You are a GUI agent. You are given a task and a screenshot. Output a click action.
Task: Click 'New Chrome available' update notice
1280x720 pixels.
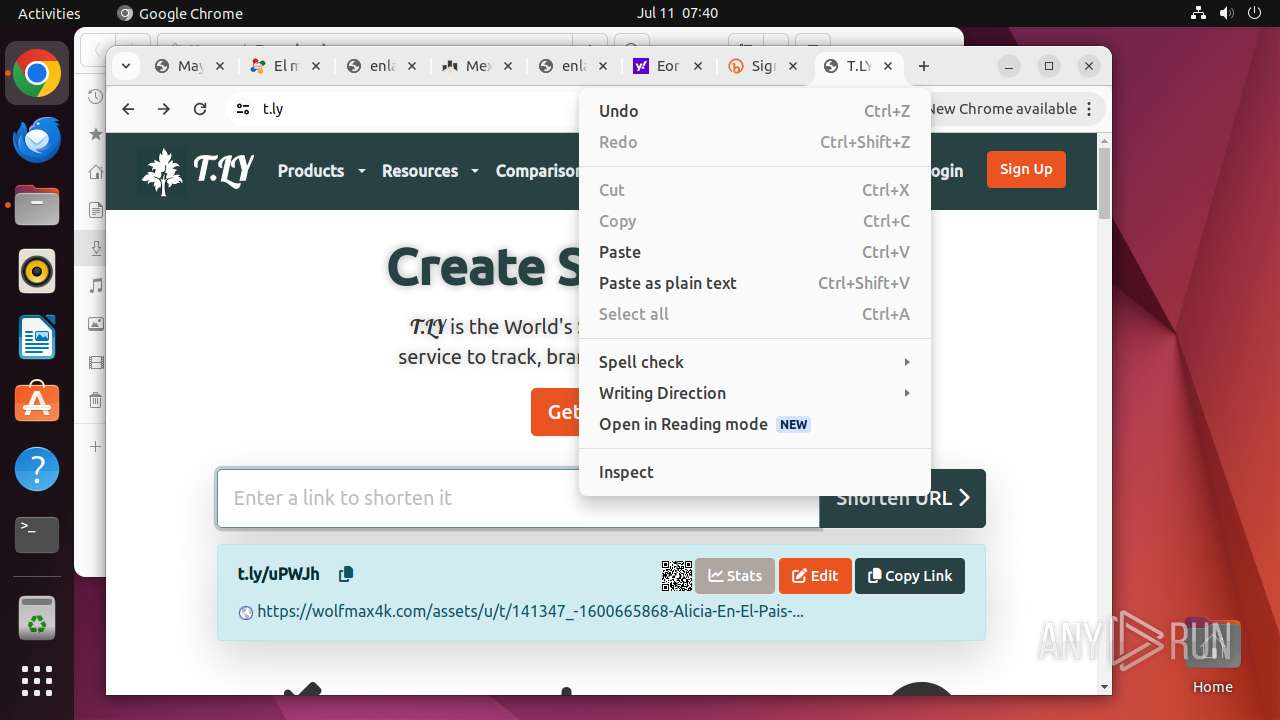(x=1002, y=109)
